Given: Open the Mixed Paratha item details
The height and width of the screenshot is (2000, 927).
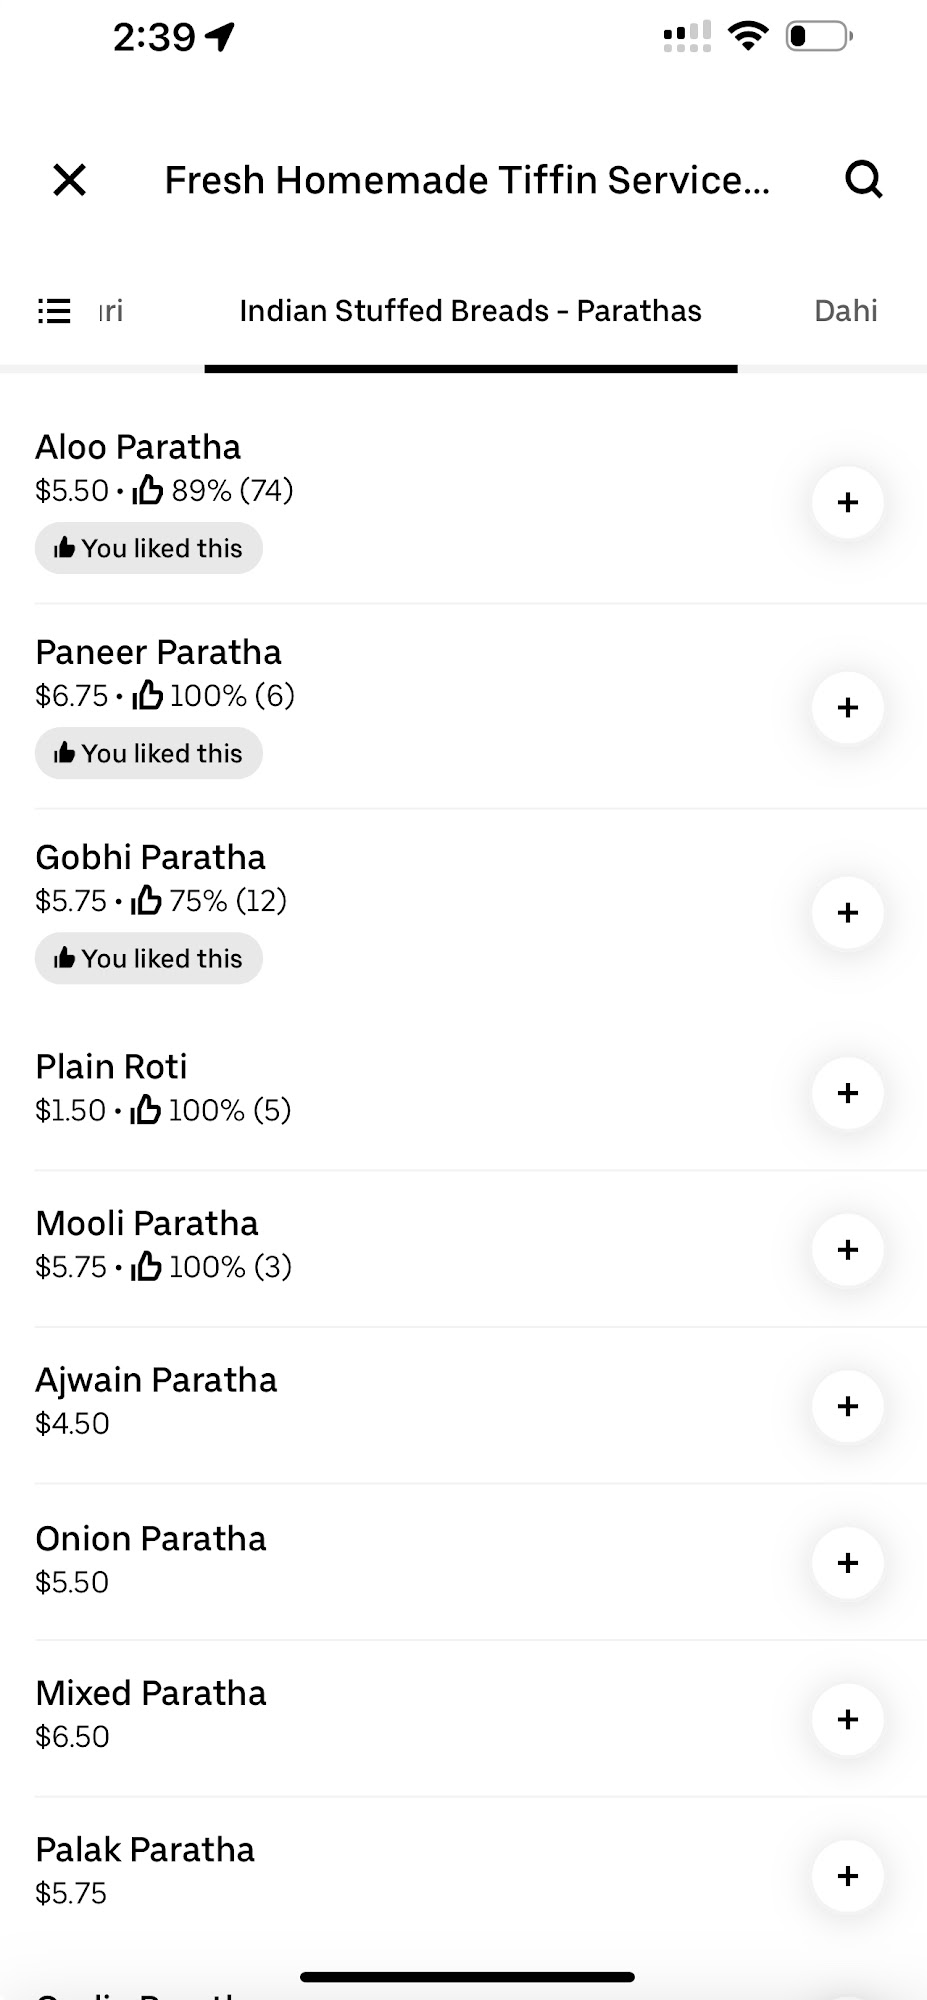Looking at the screenshot, I should 151,1693.
